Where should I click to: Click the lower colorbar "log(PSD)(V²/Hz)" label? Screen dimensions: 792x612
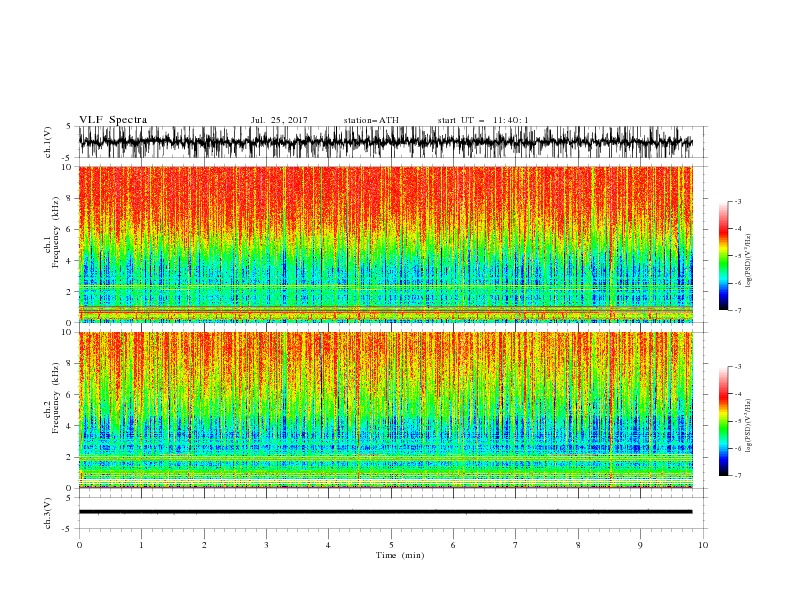click(748, 426)
